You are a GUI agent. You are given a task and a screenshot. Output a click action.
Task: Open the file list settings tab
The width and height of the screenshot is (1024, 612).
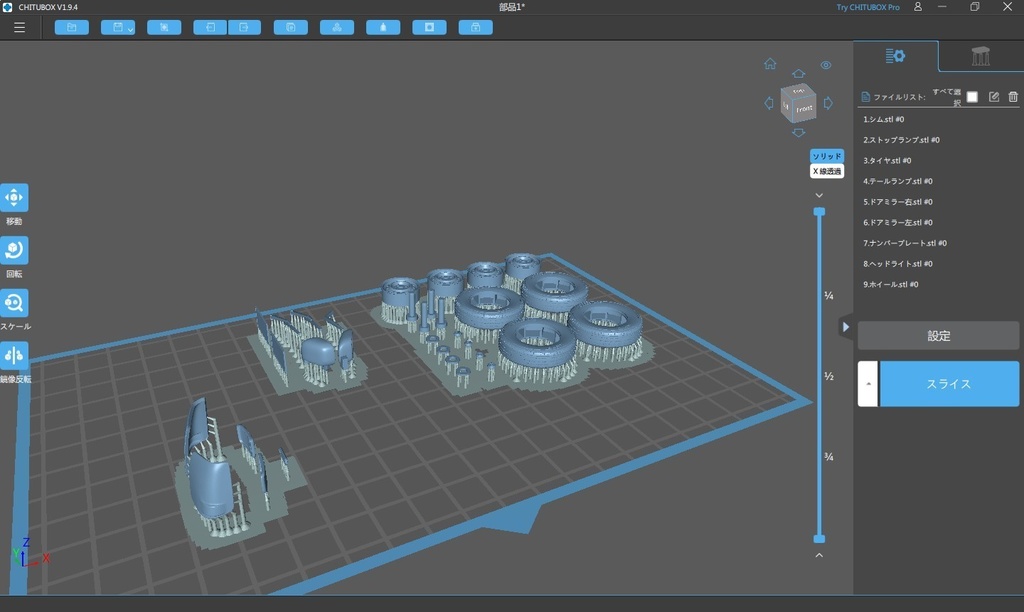[x=895, y=56]
